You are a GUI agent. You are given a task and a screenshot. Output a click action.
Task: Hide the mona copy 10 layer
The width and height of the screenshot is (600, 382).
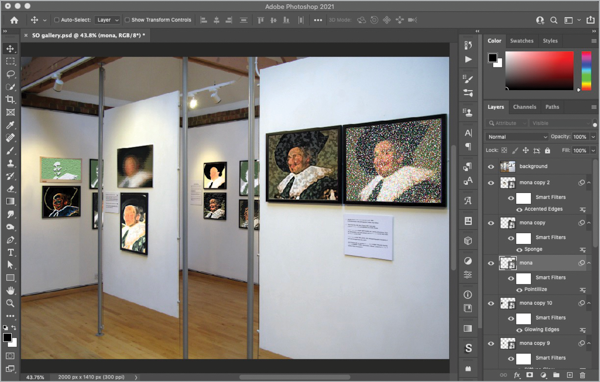click(x=491, y=304)
